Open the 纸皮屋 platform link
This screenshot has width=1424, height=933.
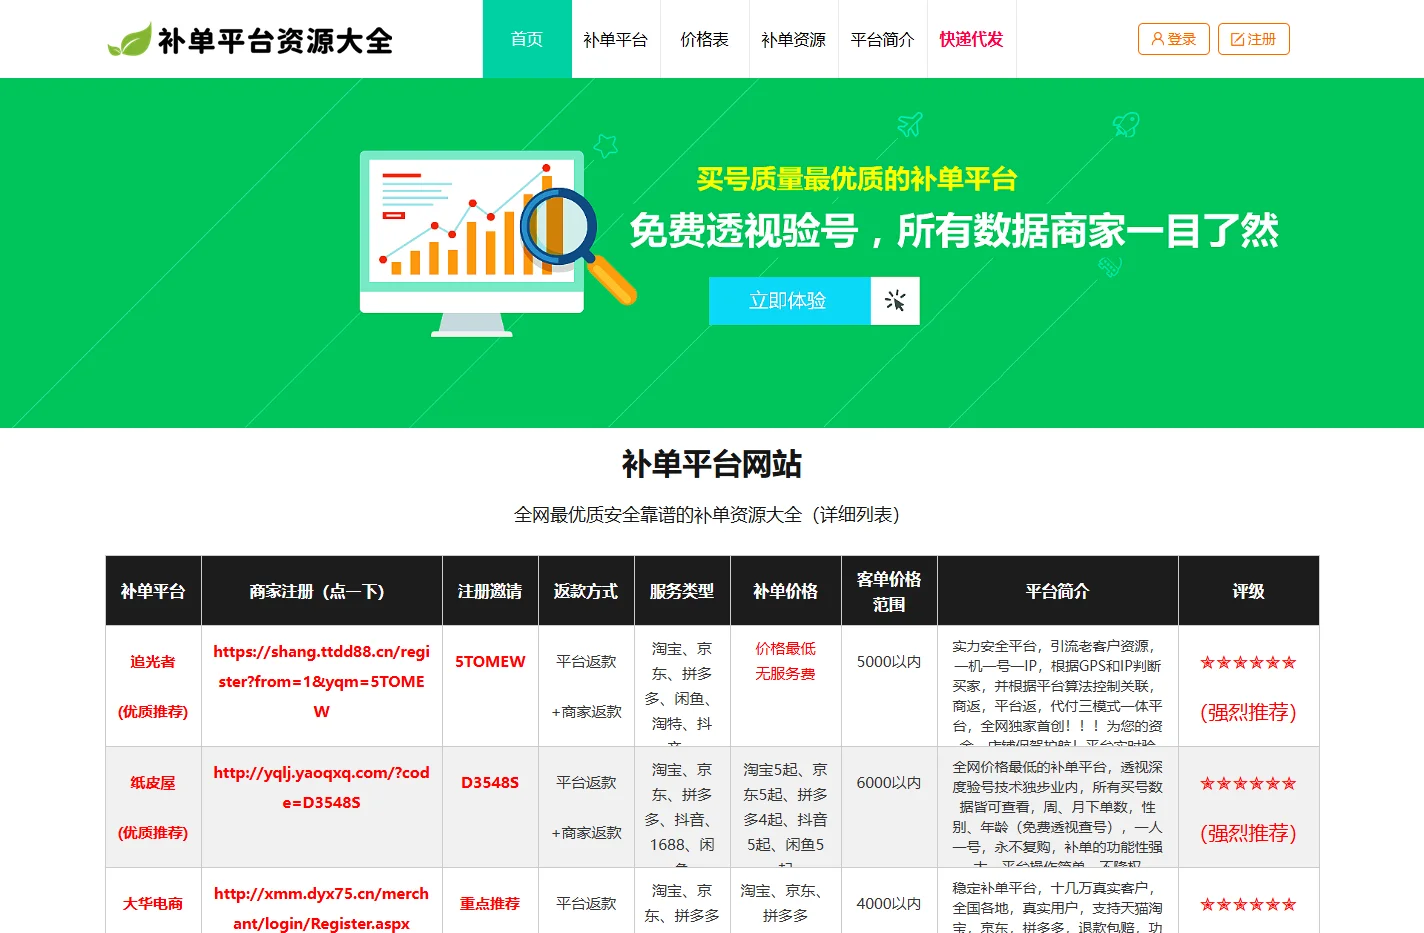(x=153, y=783)
